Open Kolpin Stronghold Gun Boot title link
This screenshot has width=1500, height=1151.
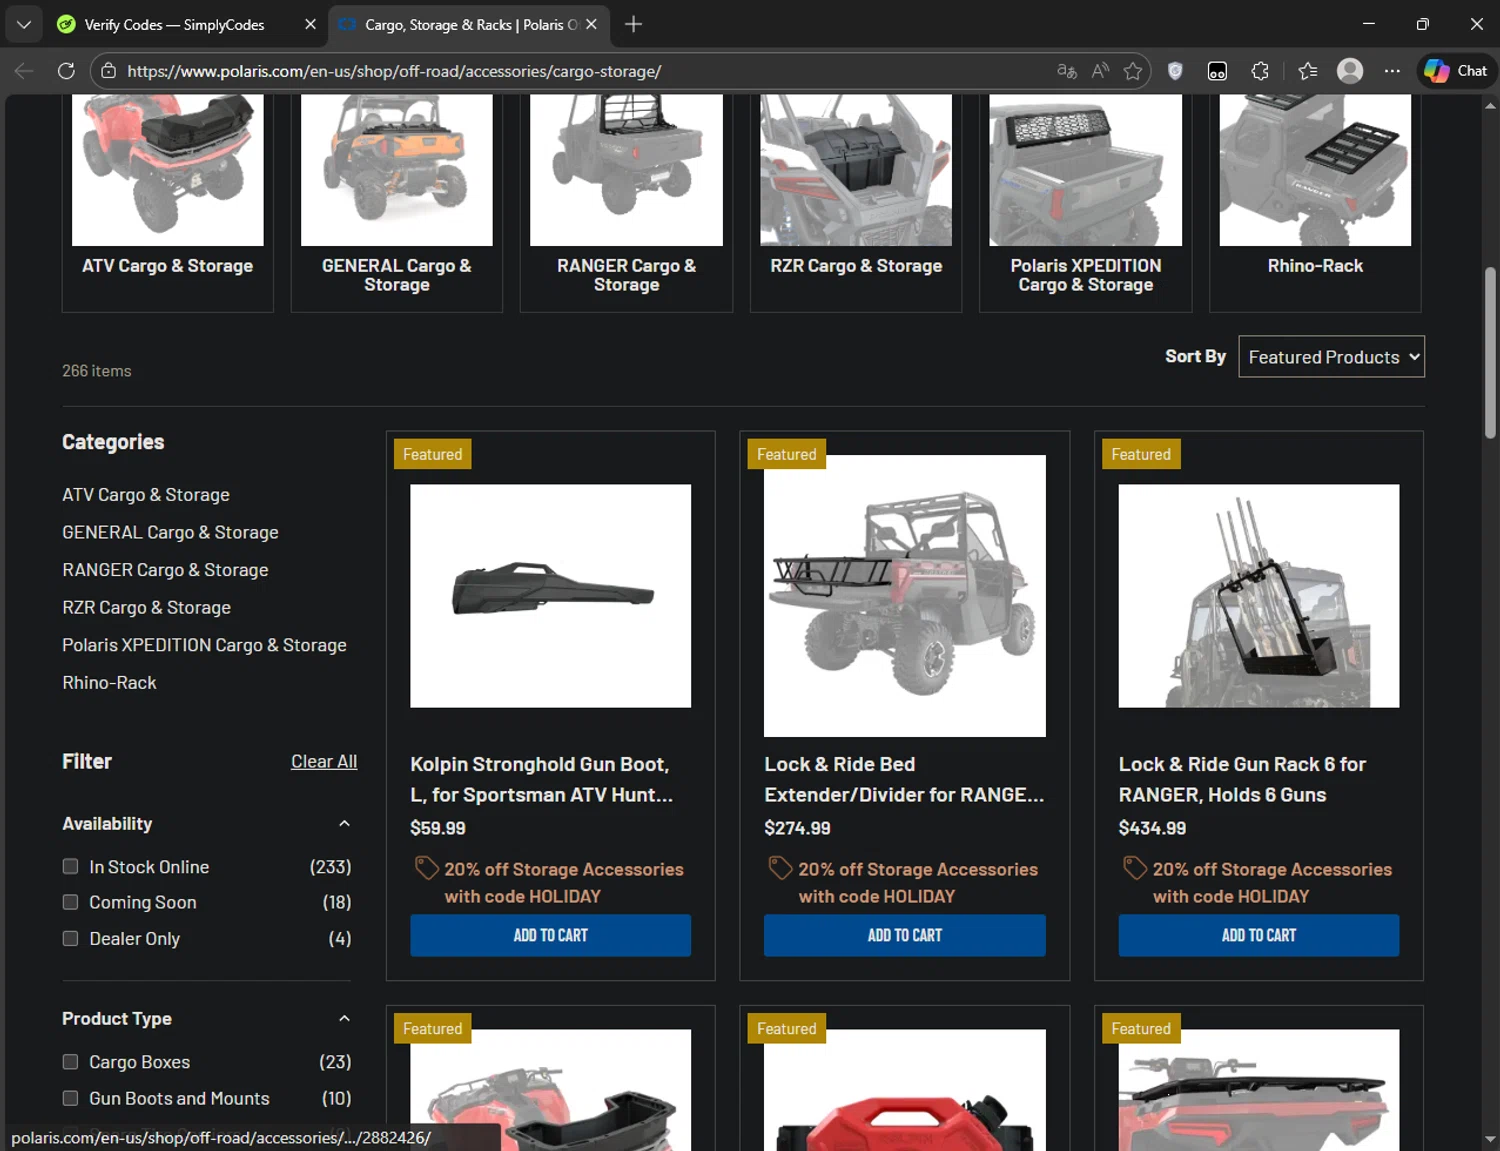coord(541,779)
